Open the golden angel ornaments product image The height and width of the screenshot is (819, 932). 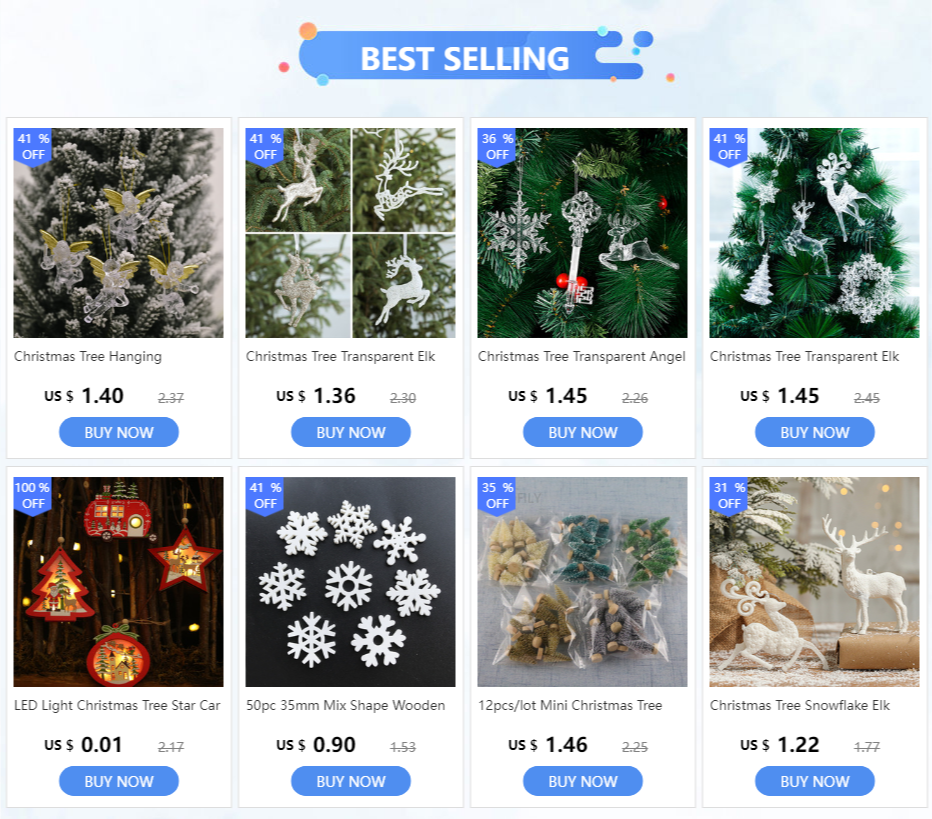coord(119,233)
